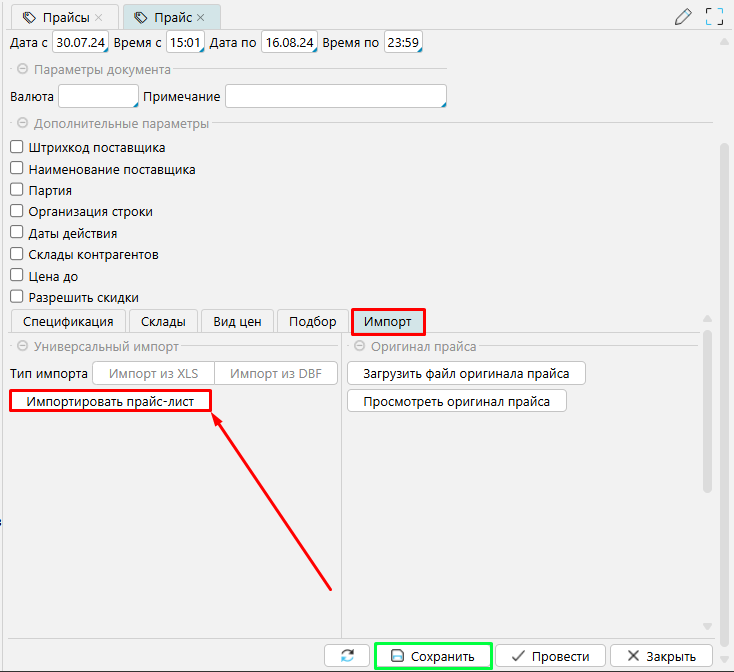Enable the Штрихкод поставщика checkbox
The width and height of the screenshot is (734, 672).
coord(16,147)
